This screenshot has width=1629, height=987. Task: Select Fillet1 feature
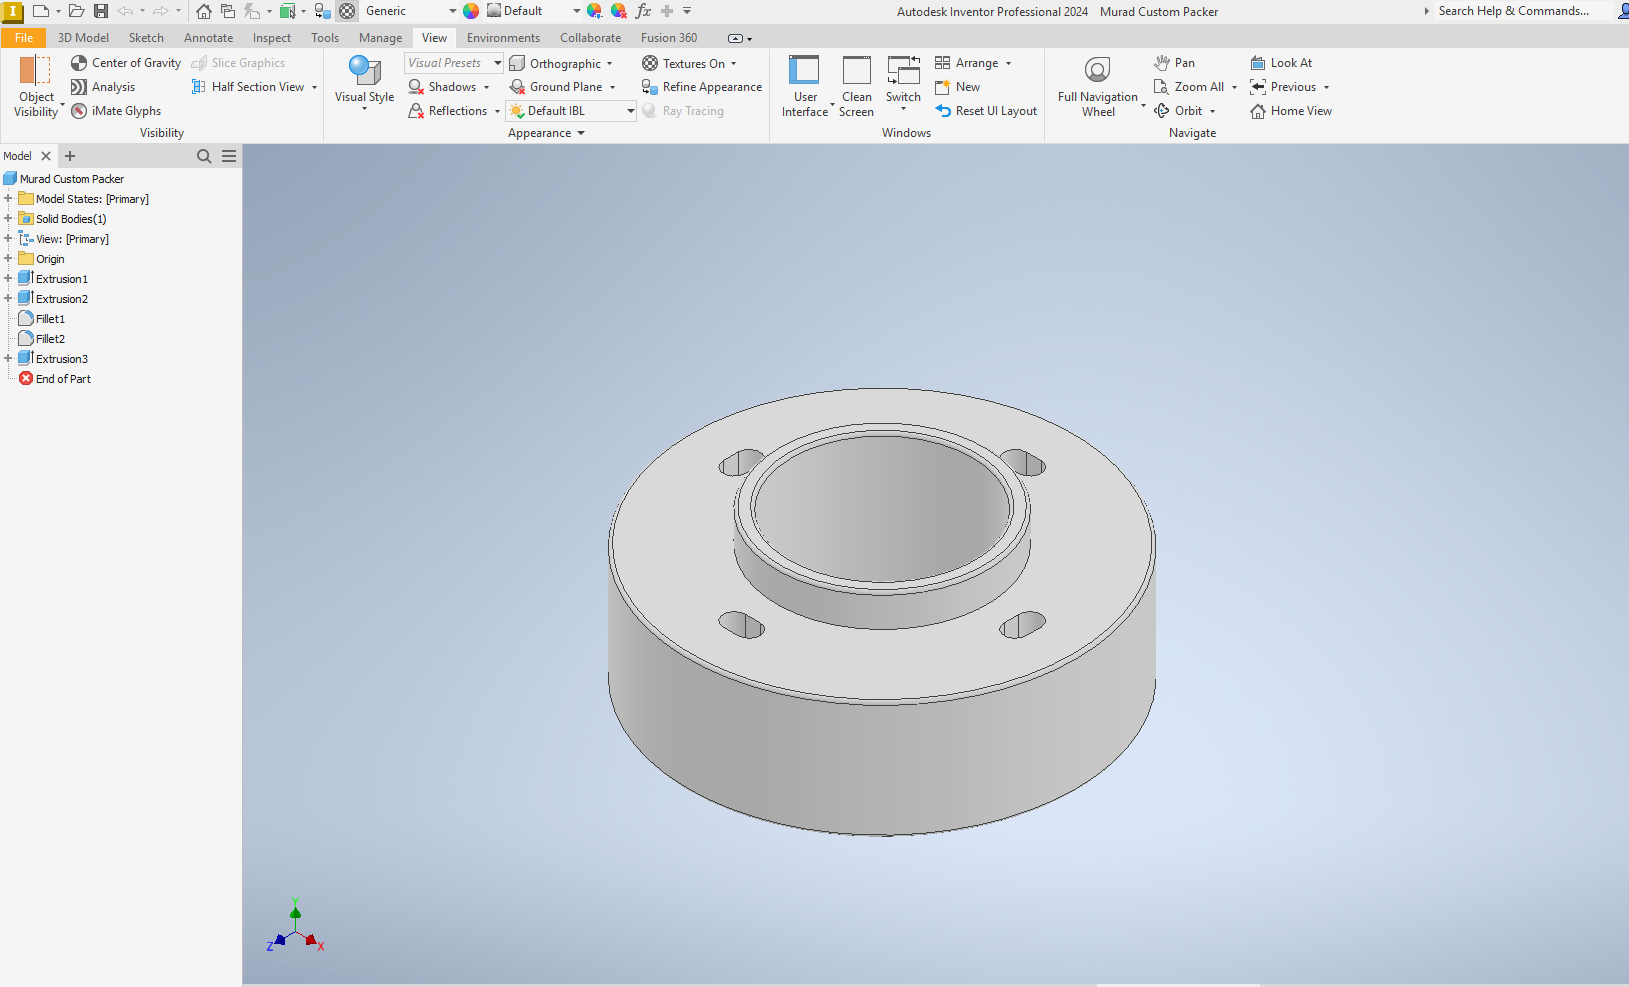[x=50, y=319]
